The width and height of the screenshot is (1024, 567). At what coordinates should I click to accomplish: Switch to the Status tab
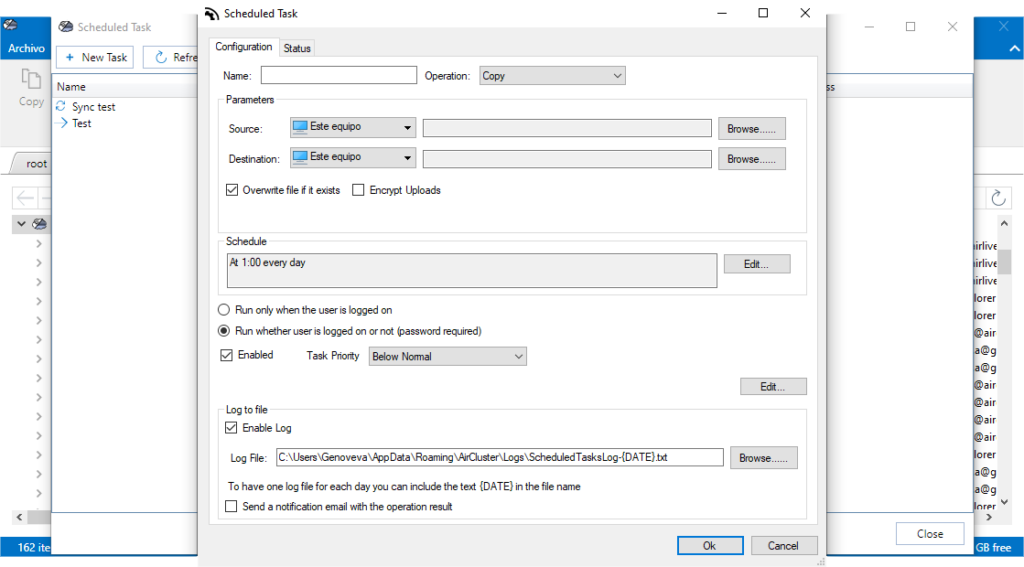pos(296,48)
